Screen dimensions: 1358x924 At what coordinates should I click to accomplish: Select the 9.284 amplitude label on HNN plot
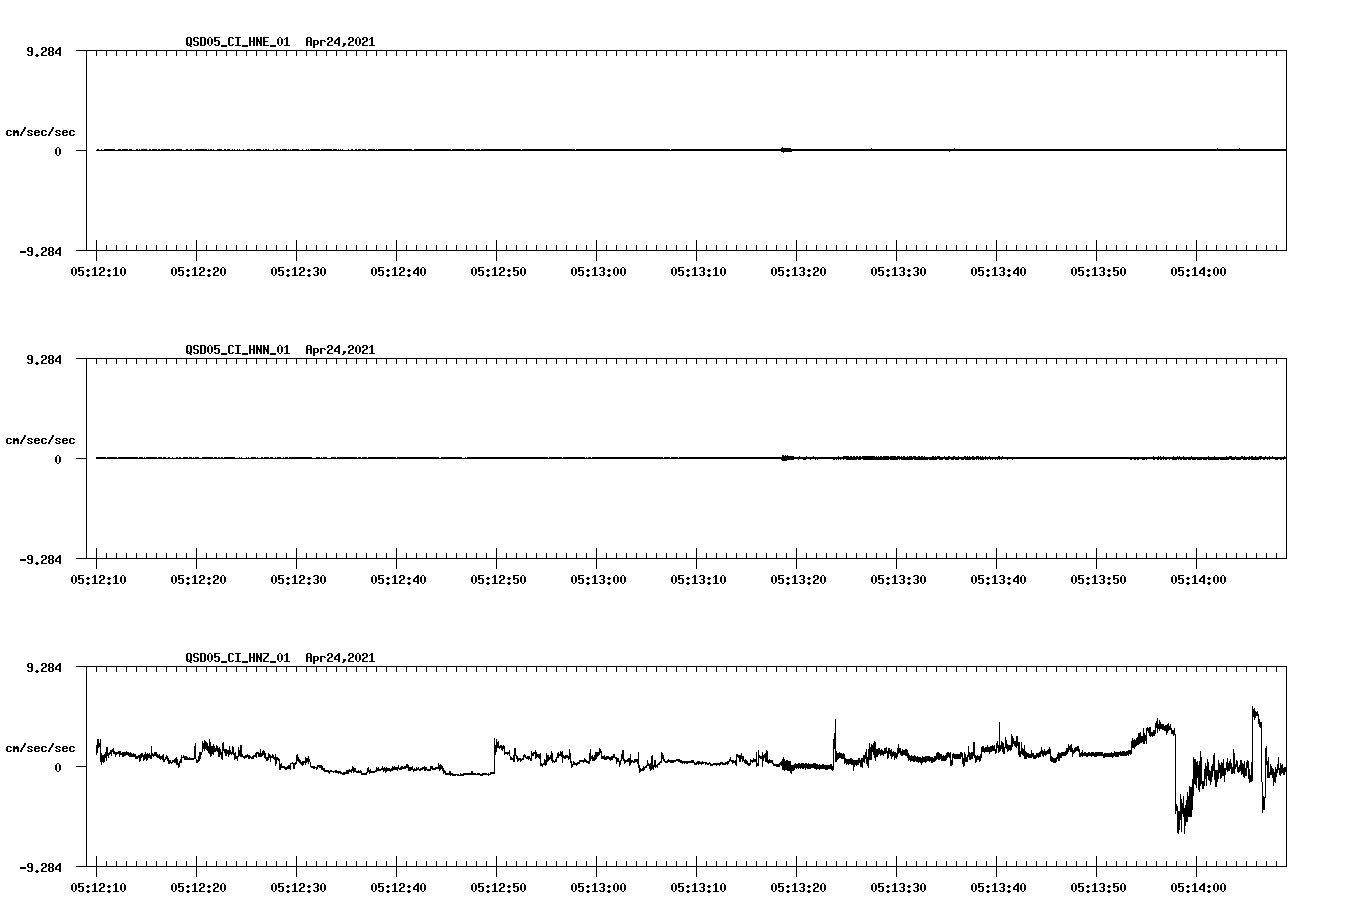tap(46, 357)
